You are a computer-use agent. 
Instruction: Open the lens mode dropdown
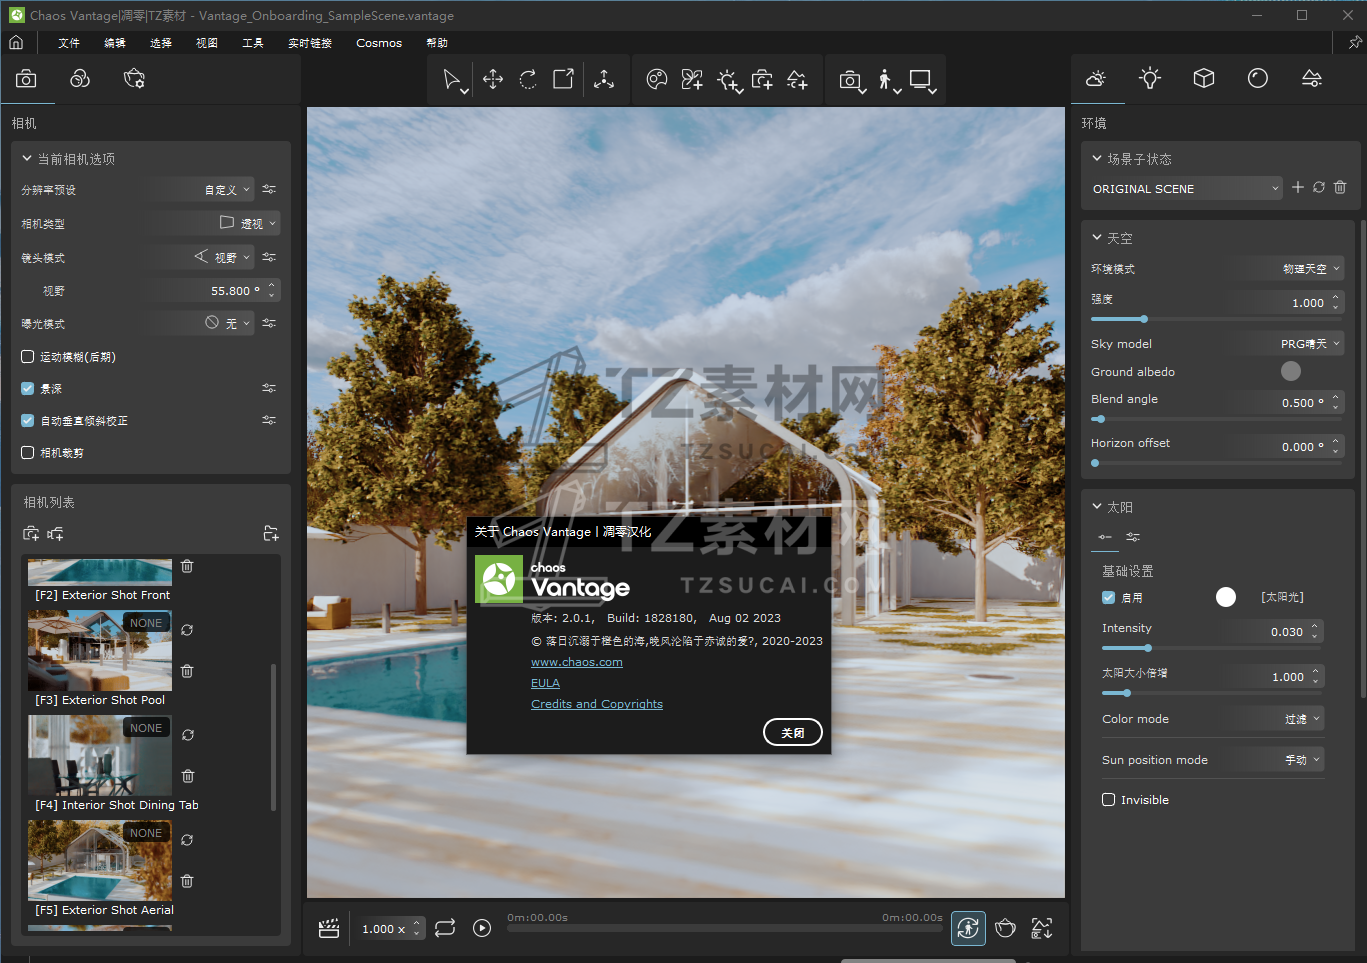(204, 257)
